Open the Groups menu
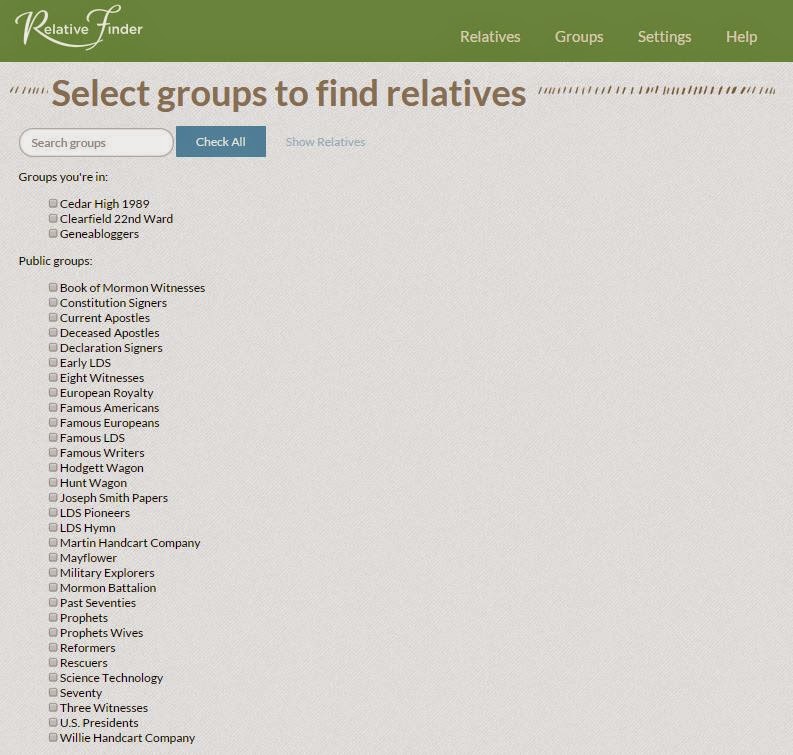 (579, 37)
